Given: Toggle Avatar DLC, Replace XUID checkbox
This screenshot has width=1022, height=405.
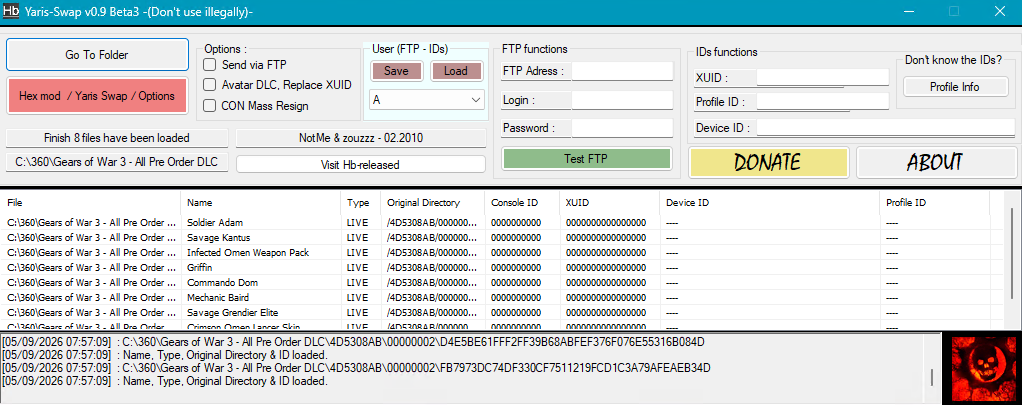Looking at the screenshot, I should tap(210, 85).
